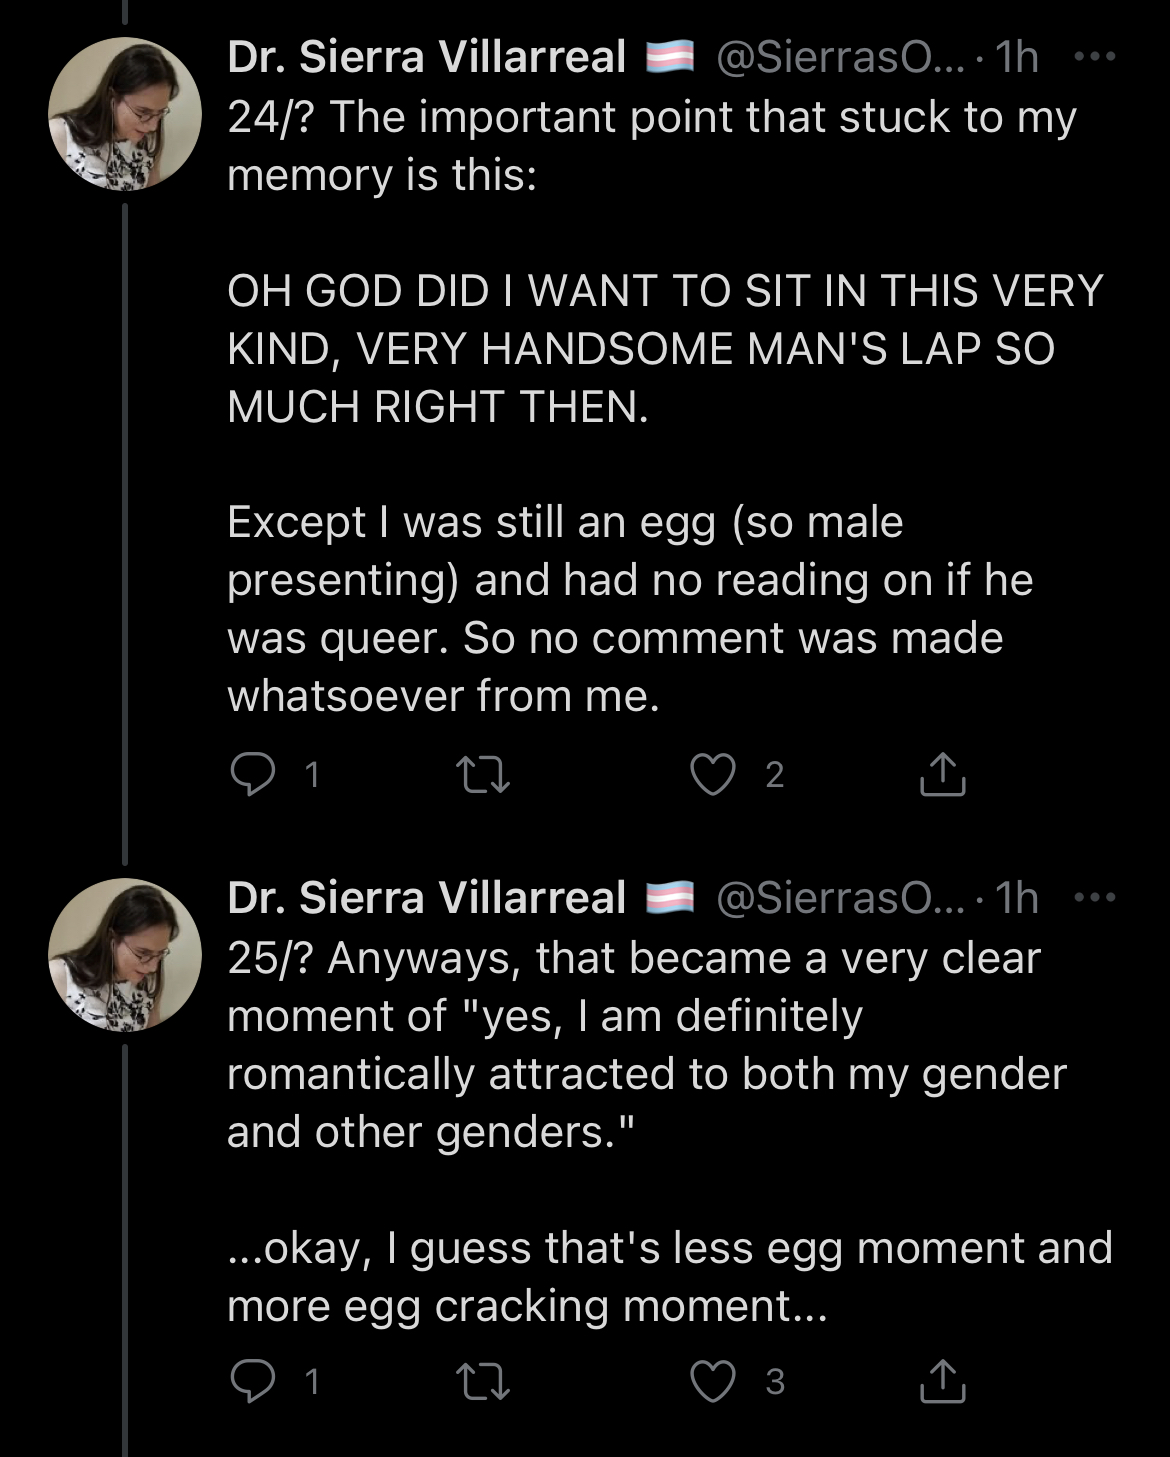Like the 25/? tweet

713,1381
